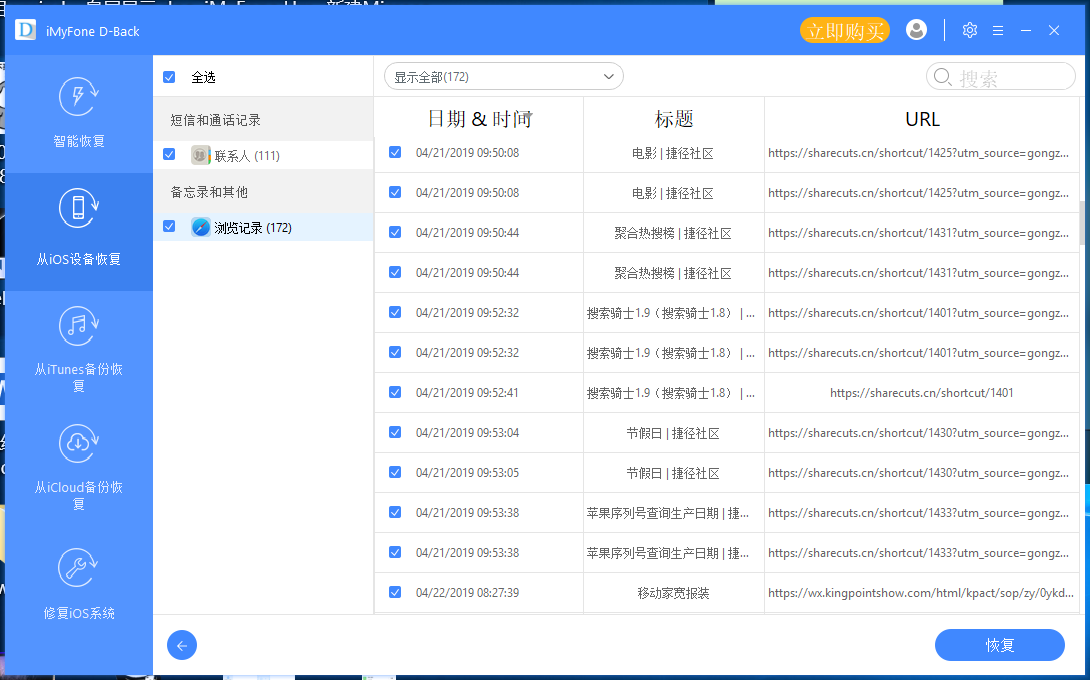The width and height of the screenshot is (1090, 680).
Task: Sort by the 日期 & 时间 column header
Action: click(x=479, y=119)
